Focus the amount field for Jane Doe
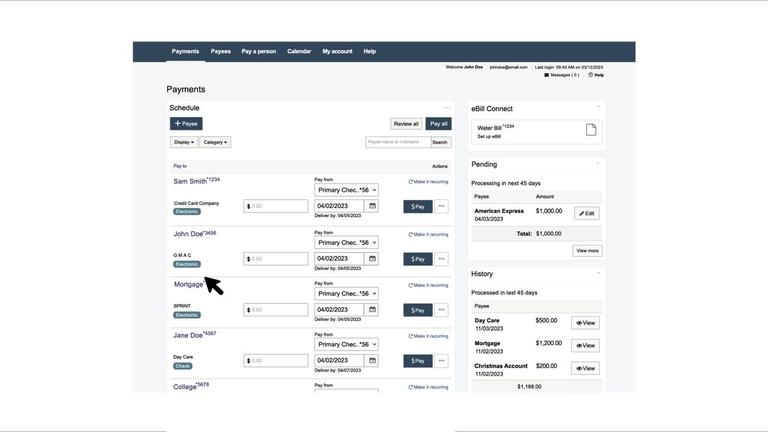This screenshot has width=768, height=432. tap(276, 360)
